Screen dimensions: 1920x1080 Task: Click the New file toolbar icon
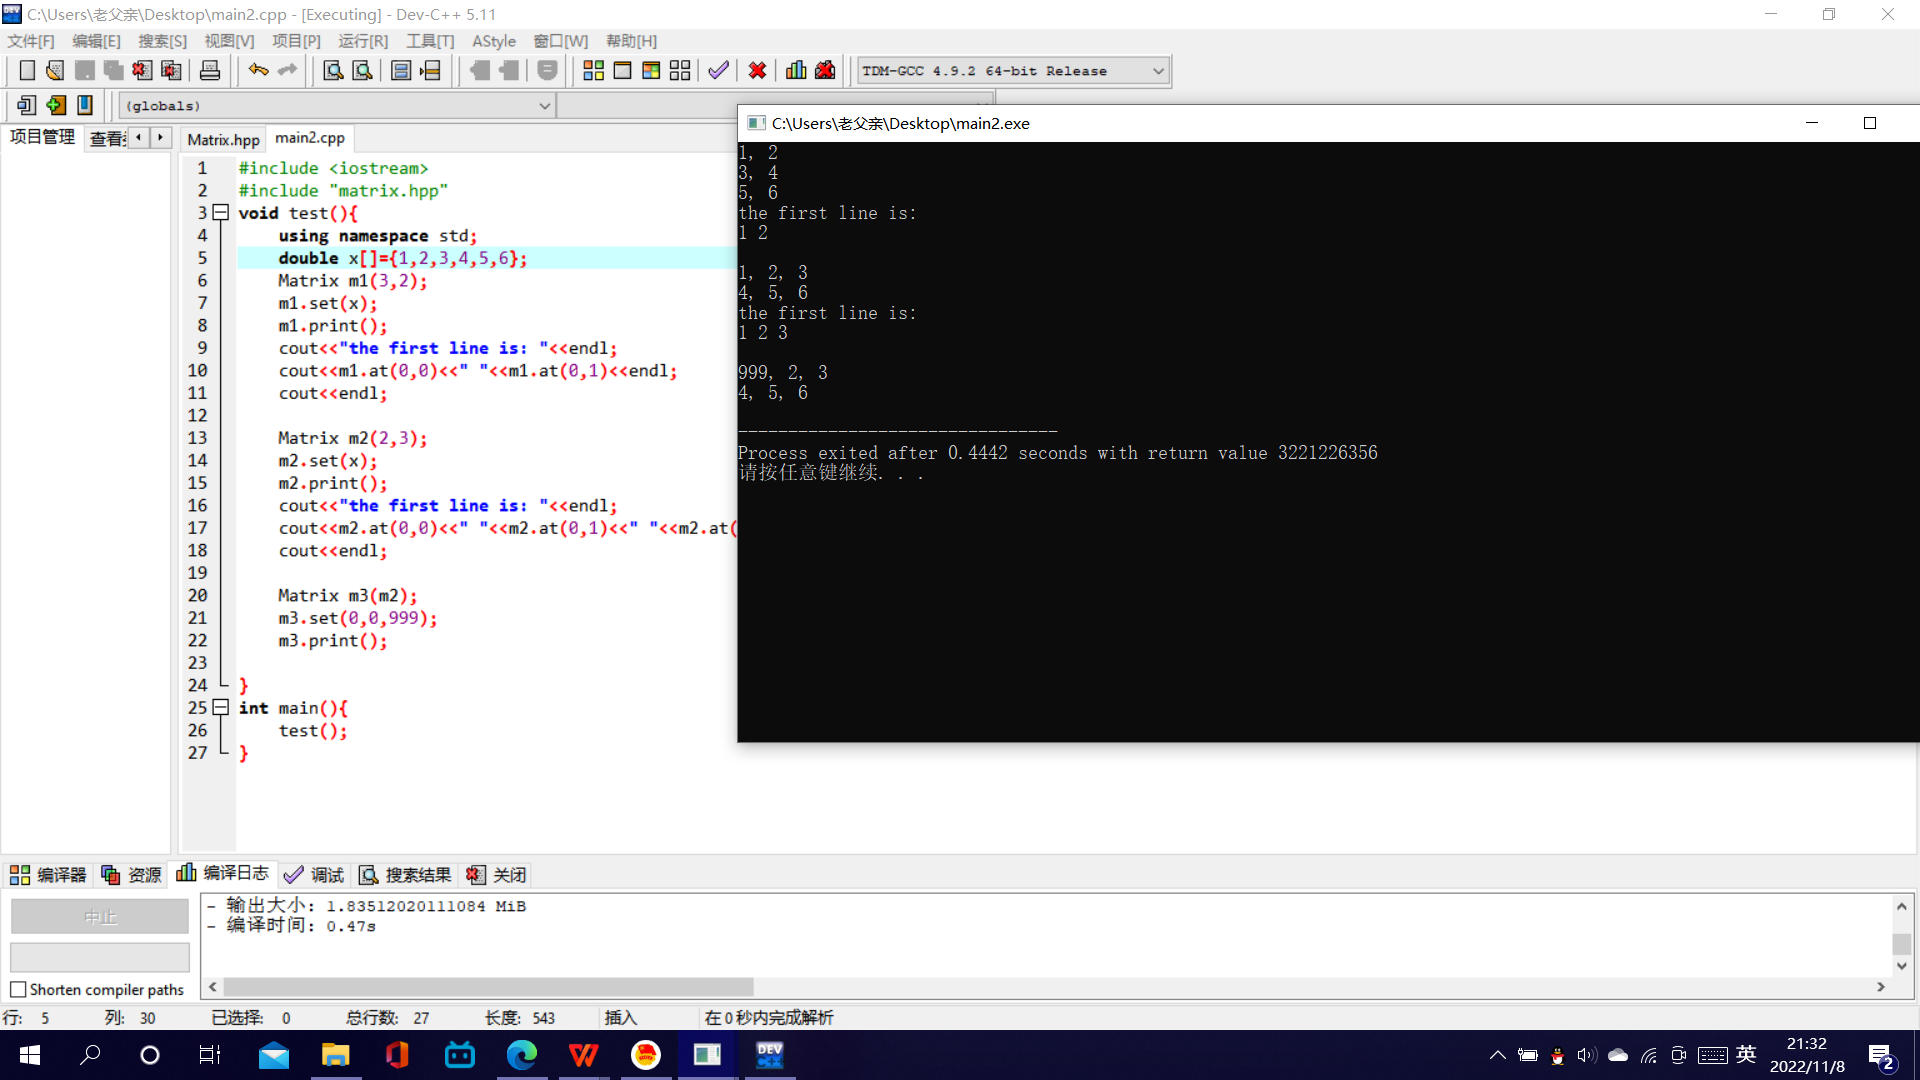(27, 71)
